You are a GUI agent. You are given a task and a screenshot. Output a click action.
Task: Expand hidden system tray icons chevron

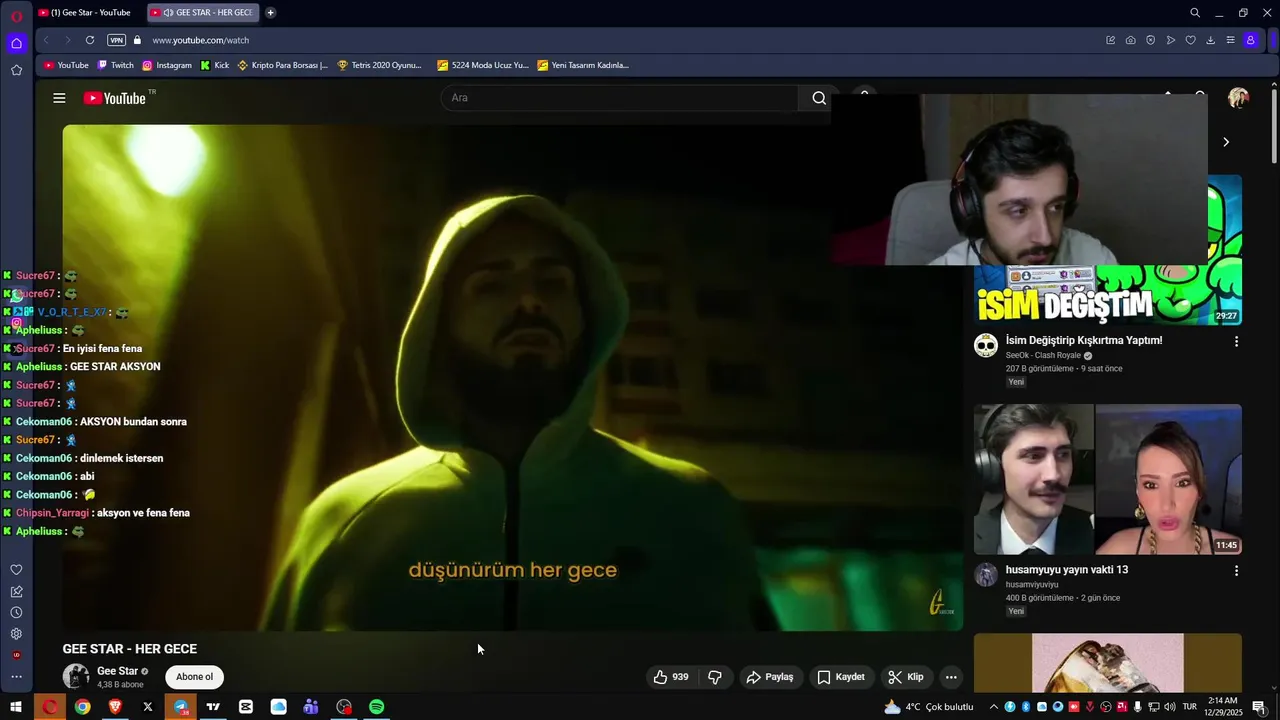tap(993, 707)
